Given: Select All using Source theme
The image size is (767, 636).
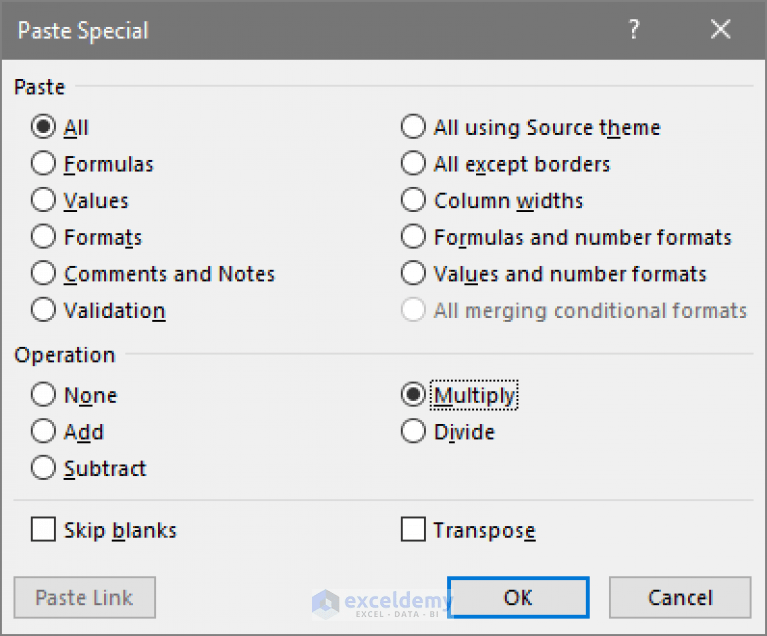Looking at the screenshot, I should click(413, 128).
